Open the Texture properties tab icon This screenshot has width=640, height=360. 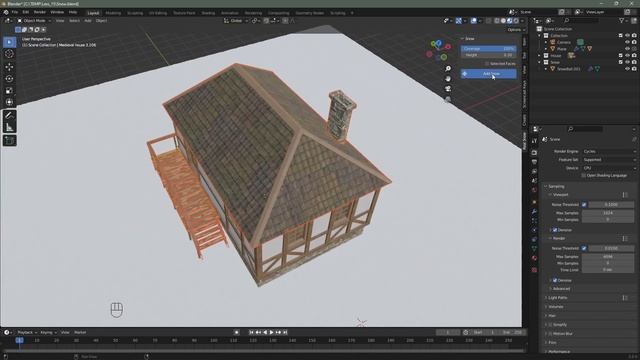[534, 270]
